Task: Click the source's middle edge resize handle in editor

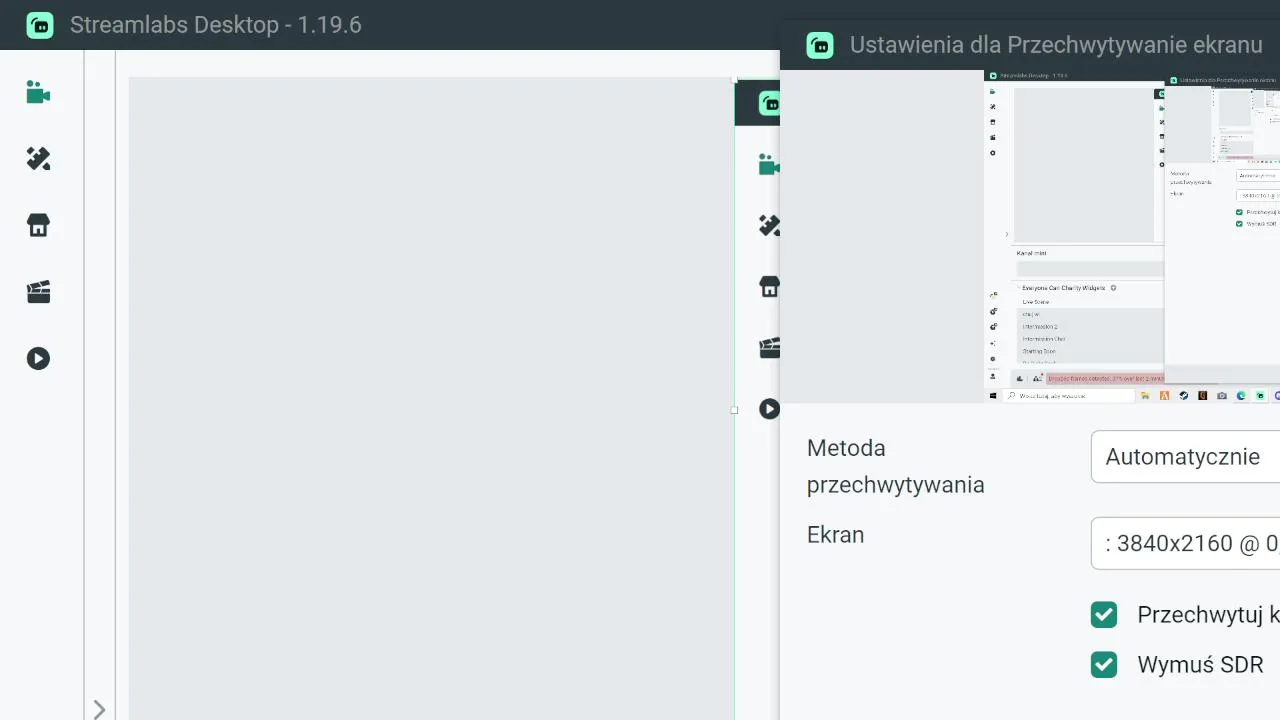Action: (x=735, y=410)
